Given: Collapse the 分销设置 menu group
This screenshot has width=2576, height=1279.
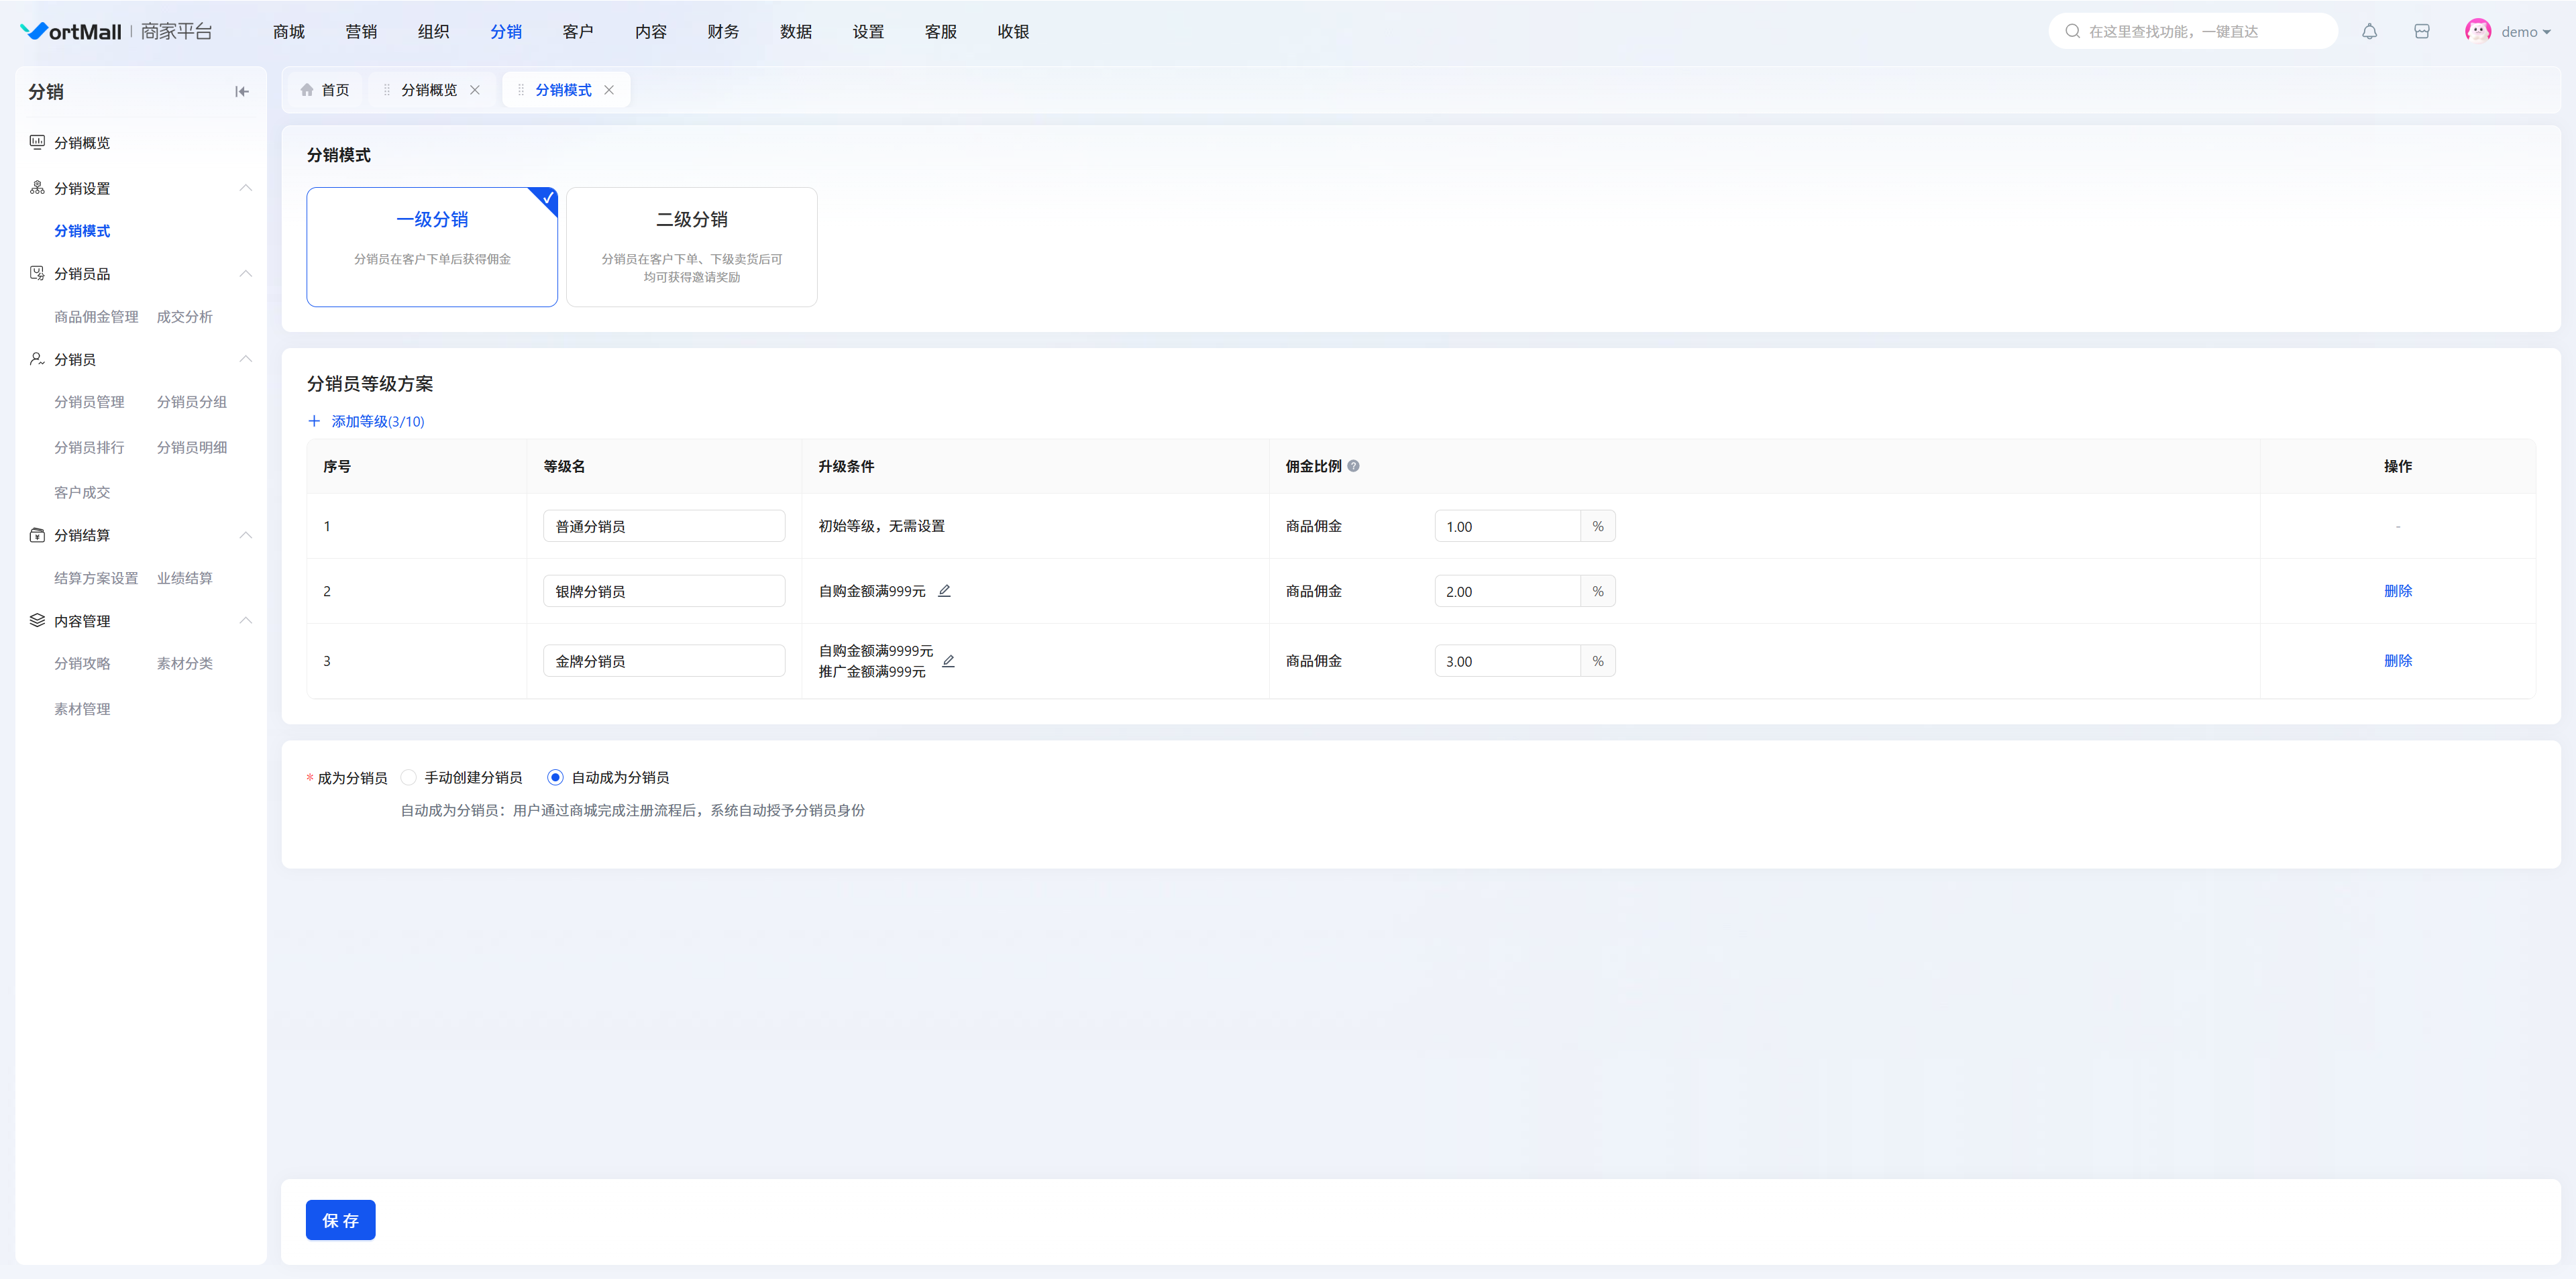Looking at the screenshot, I should tap(245, 188).
